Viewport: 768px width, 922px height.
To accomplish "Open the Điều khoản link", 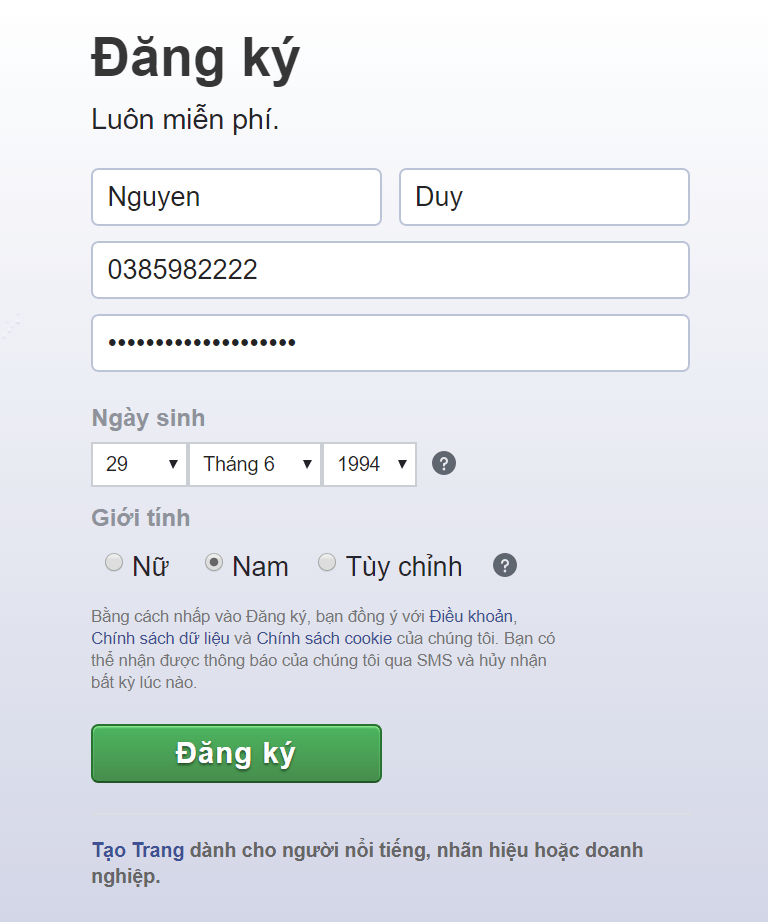I will [x=471, y=616].
